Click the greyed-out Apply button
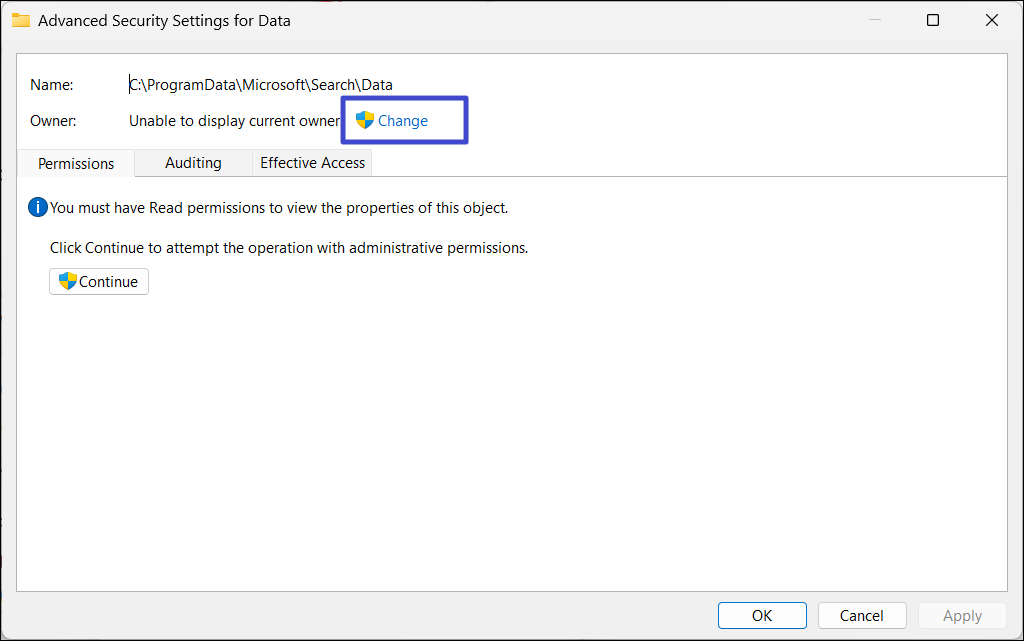This screenshot has height=641, width=1024. click(x=962, y=615)
